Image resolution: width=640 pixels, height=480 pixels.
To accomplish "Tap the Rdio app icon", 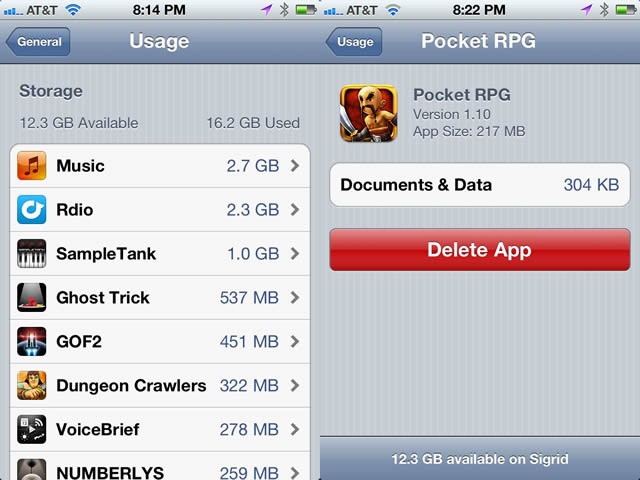I will tap(31, 210).
